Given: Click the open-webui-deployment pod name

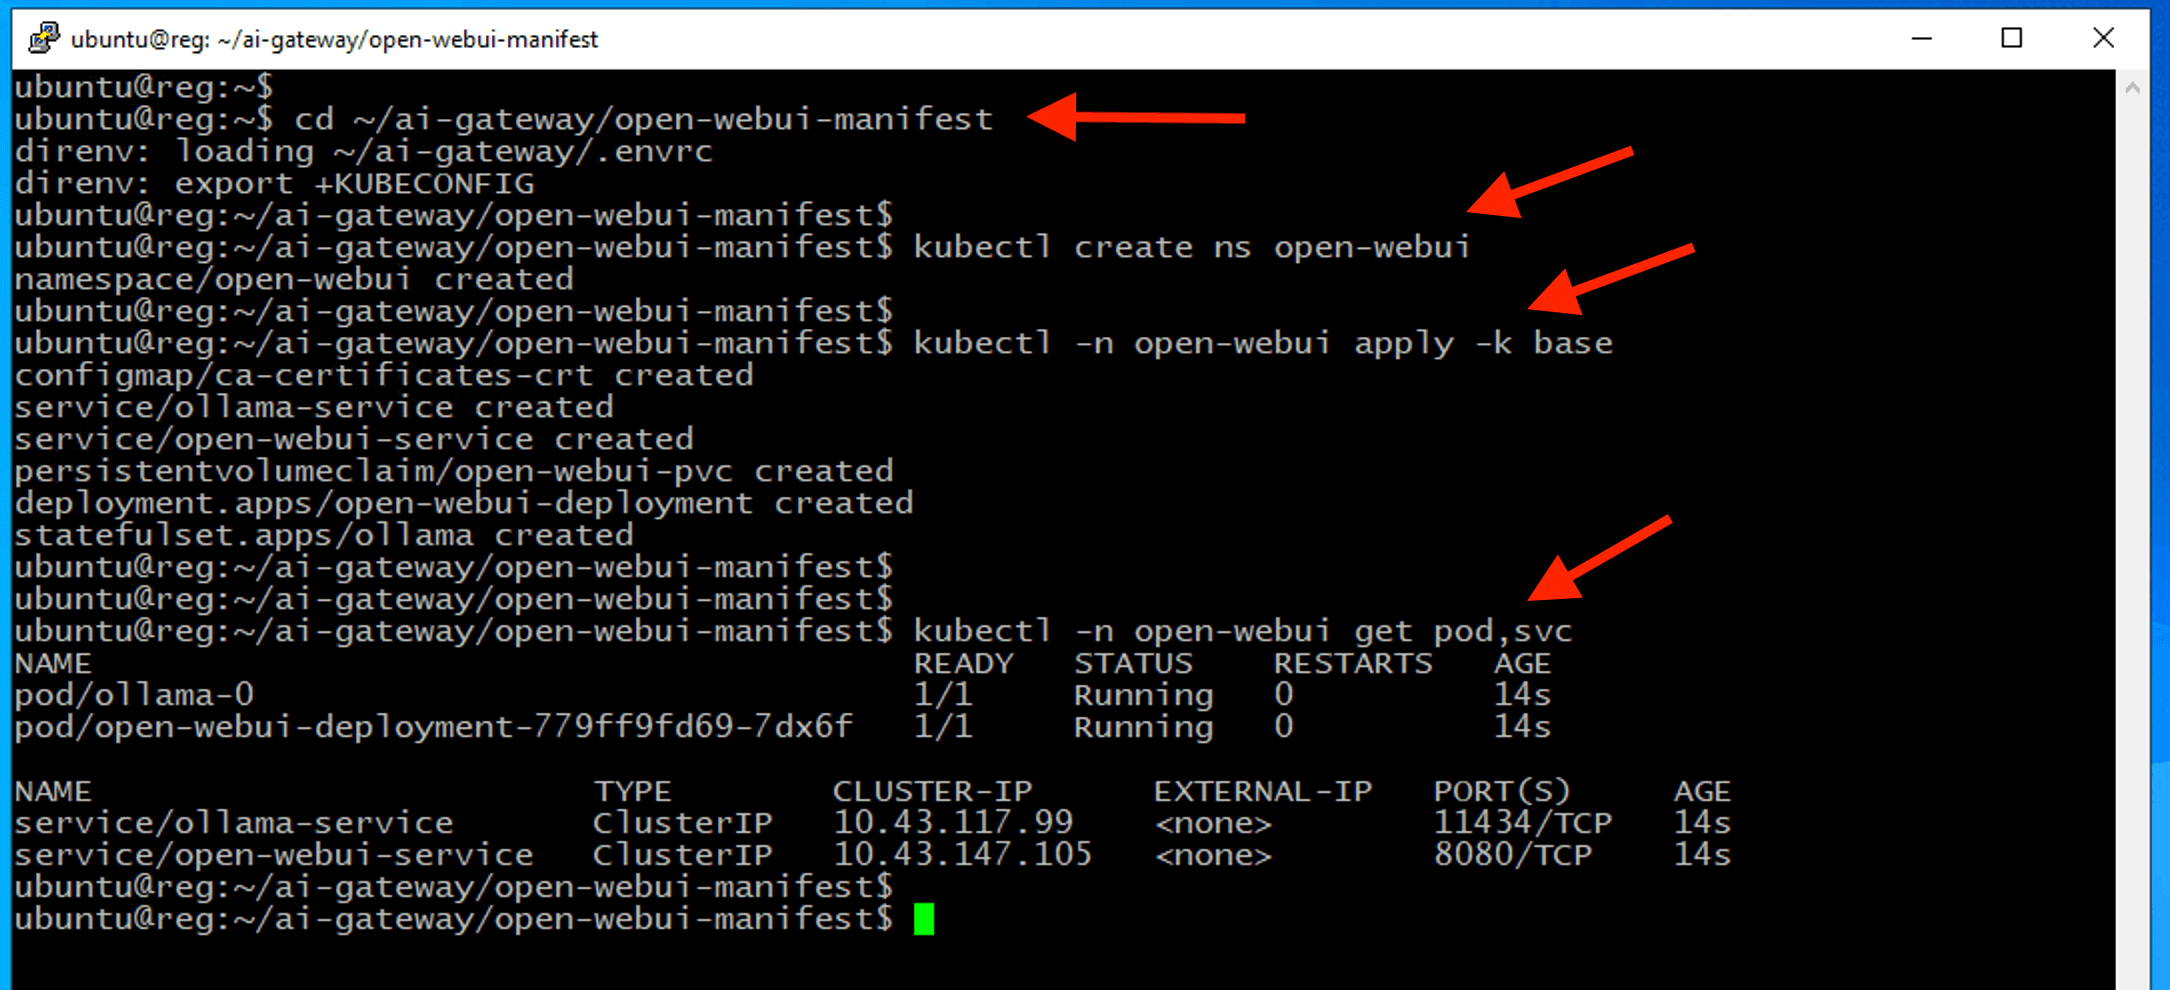Looking at the screenshot, I should pyautogui.click(x=433, y=726).
